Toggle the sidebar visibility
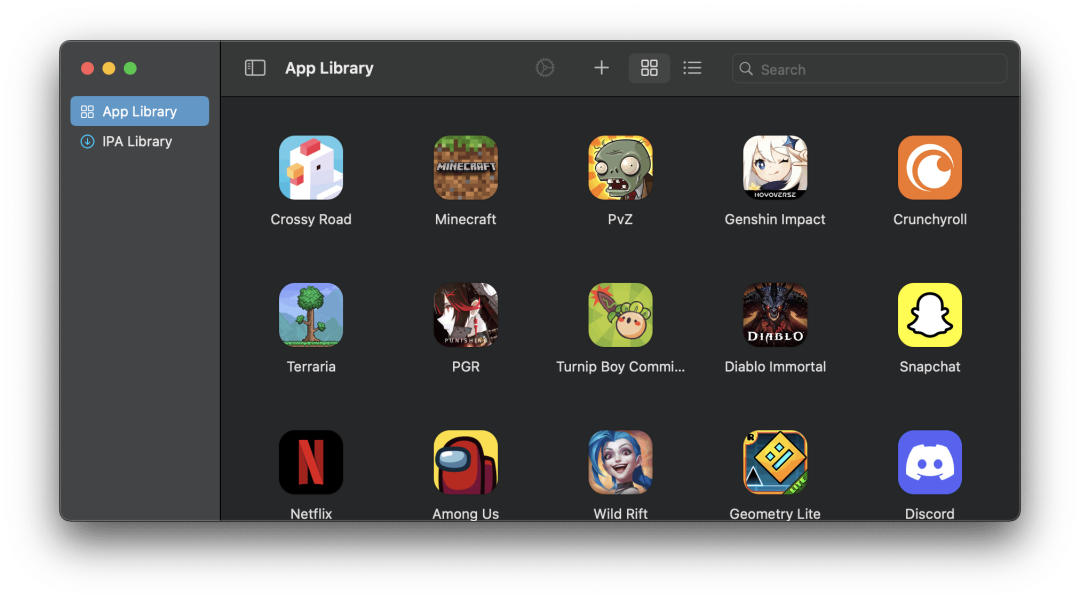Screen dimensions: 1080x600 coord(255,67)
